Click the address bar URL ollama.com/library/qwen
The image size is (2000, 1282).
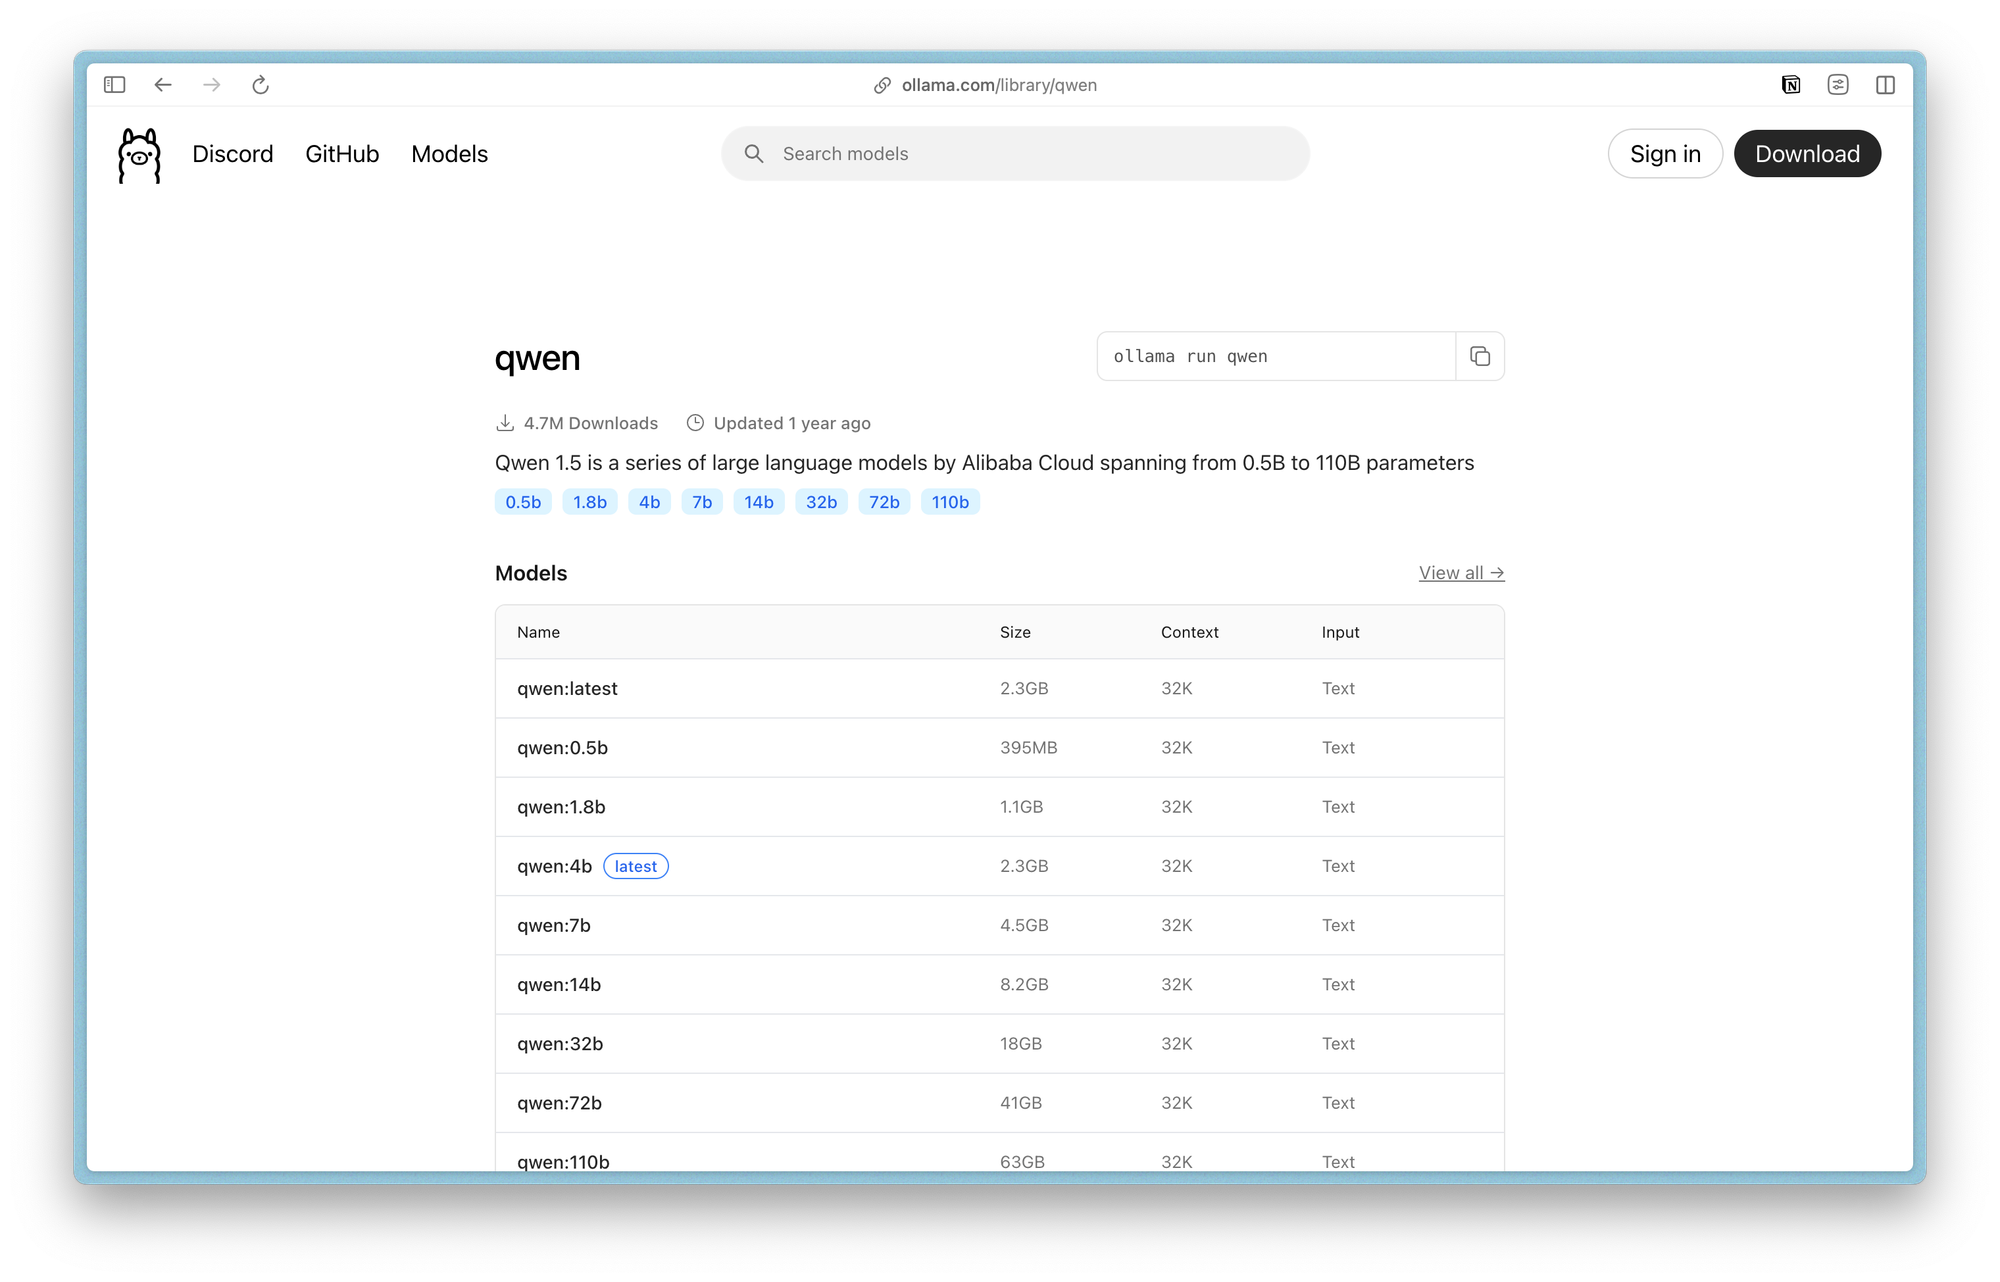pos(999,85)
